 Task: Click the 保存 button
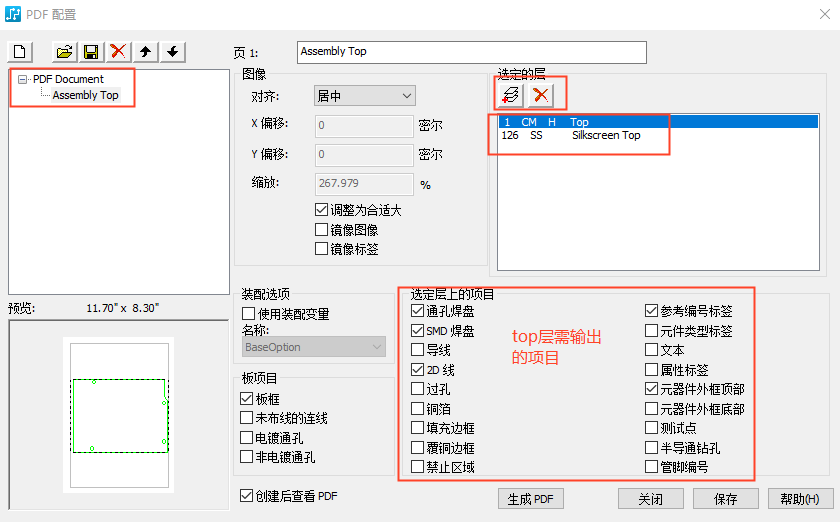coord(725,499)
